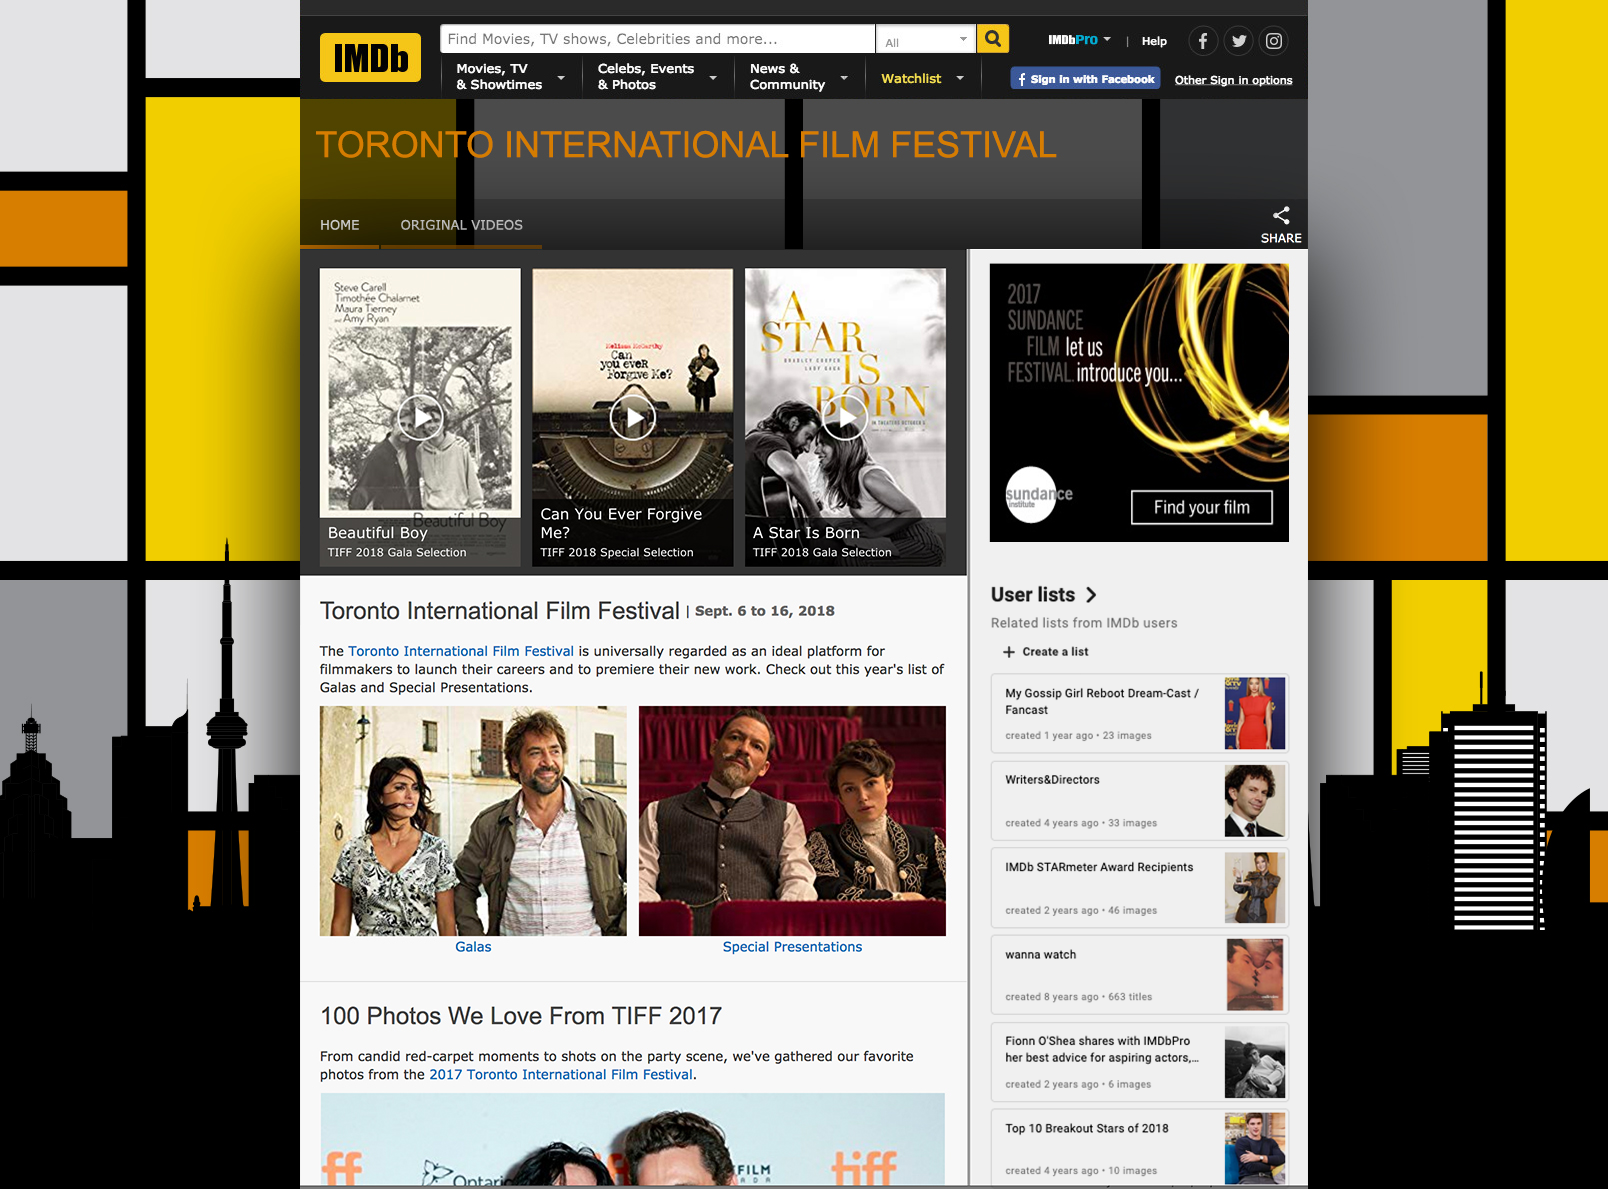Open IMDb's Facebook page icon
Screen dimensions: 1608x1189
tap(1203, 41)
